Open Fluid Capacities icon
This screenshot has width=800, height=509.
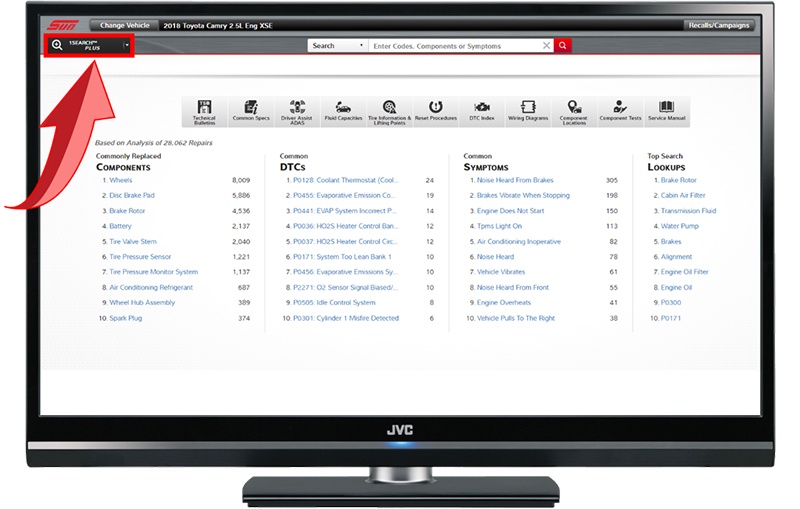tap(343, 112)
